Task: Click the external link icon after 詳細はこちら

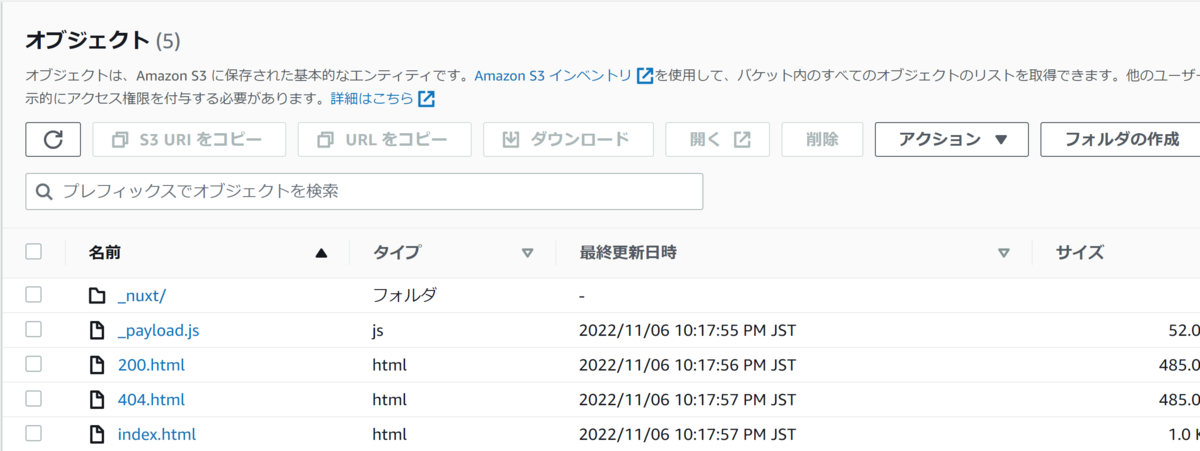Action: coord(427,99)
